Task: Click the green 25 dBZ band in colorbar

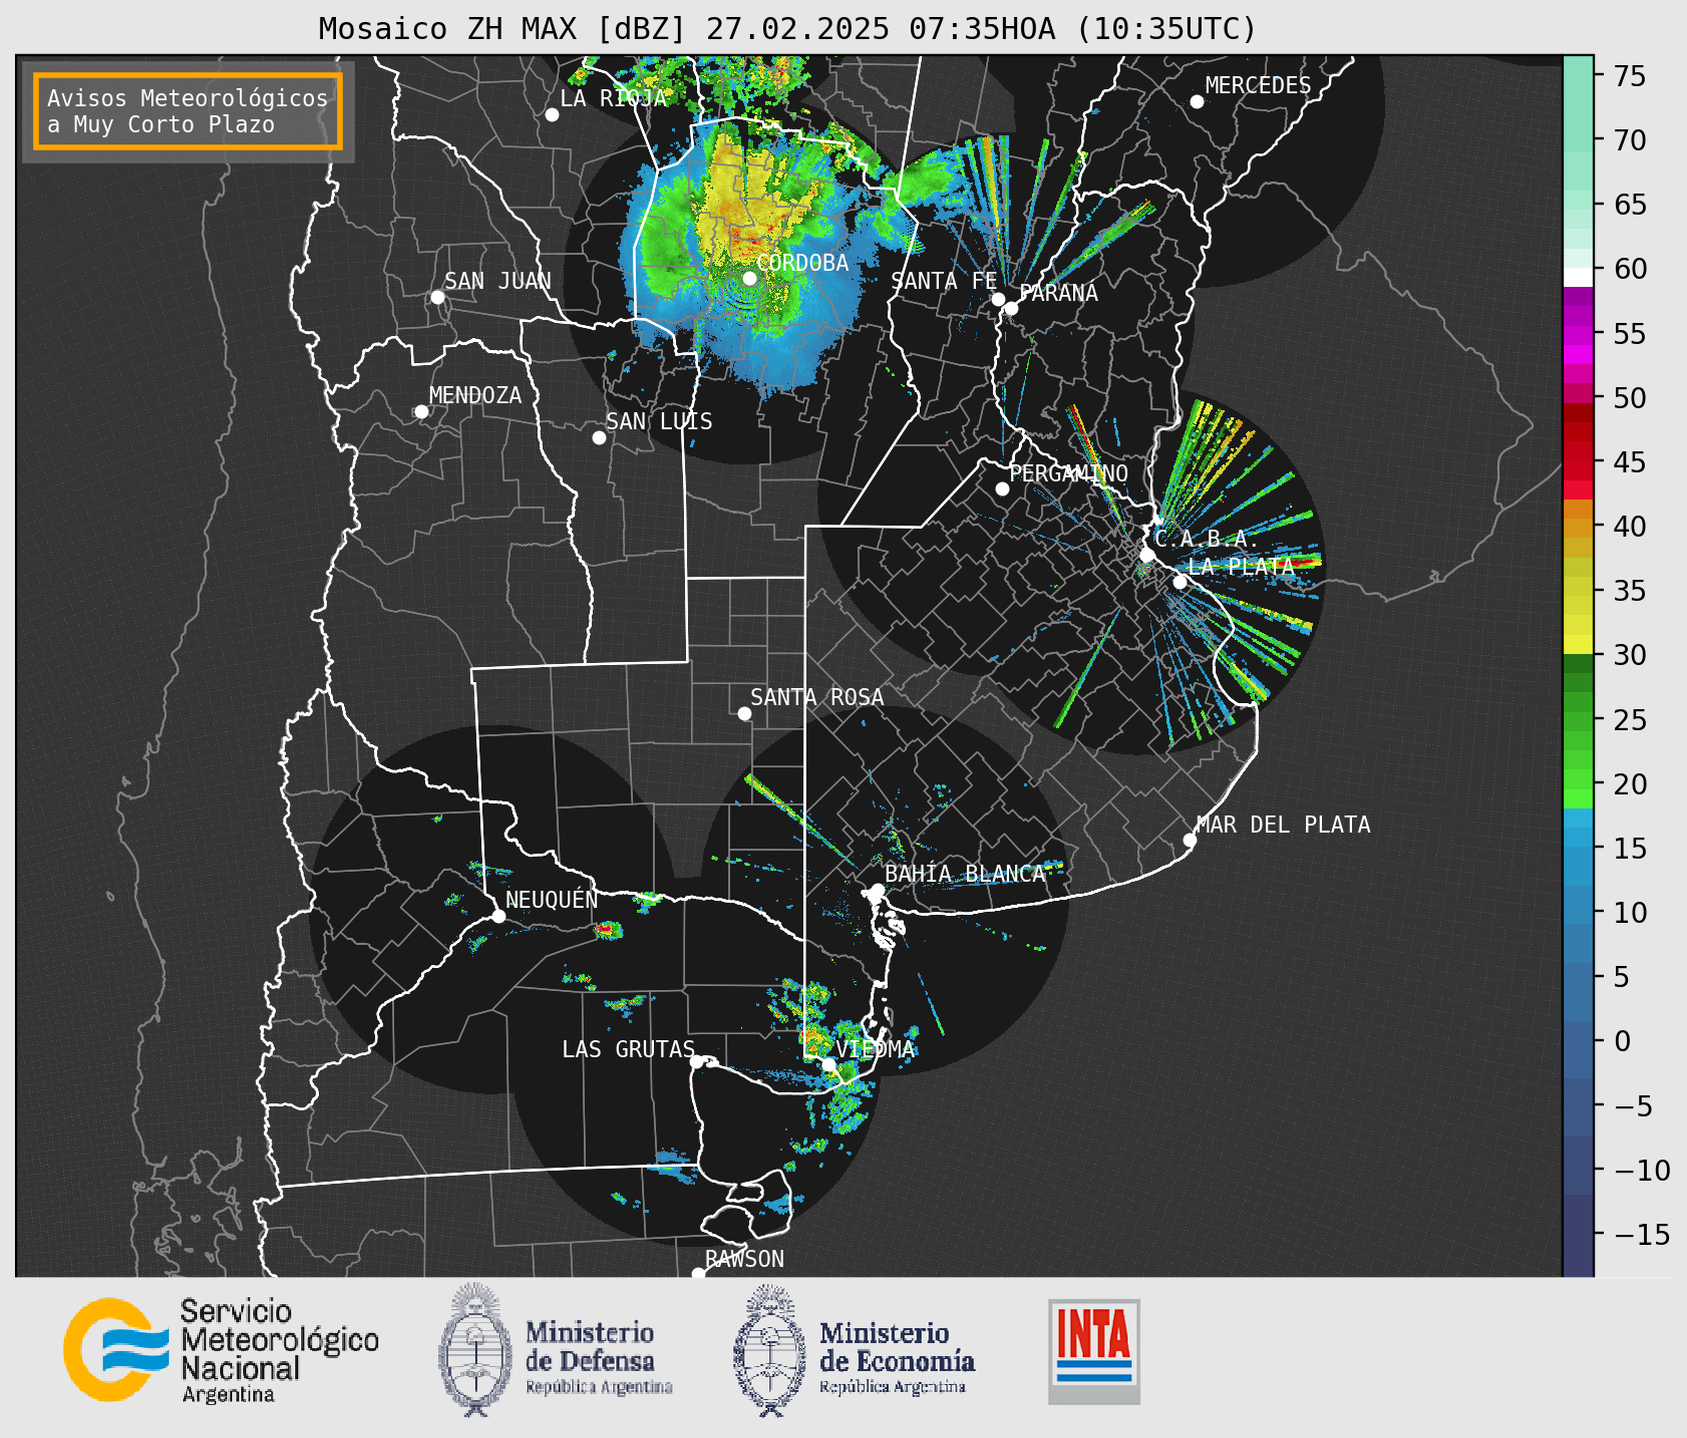Action: coord(1578,720)
